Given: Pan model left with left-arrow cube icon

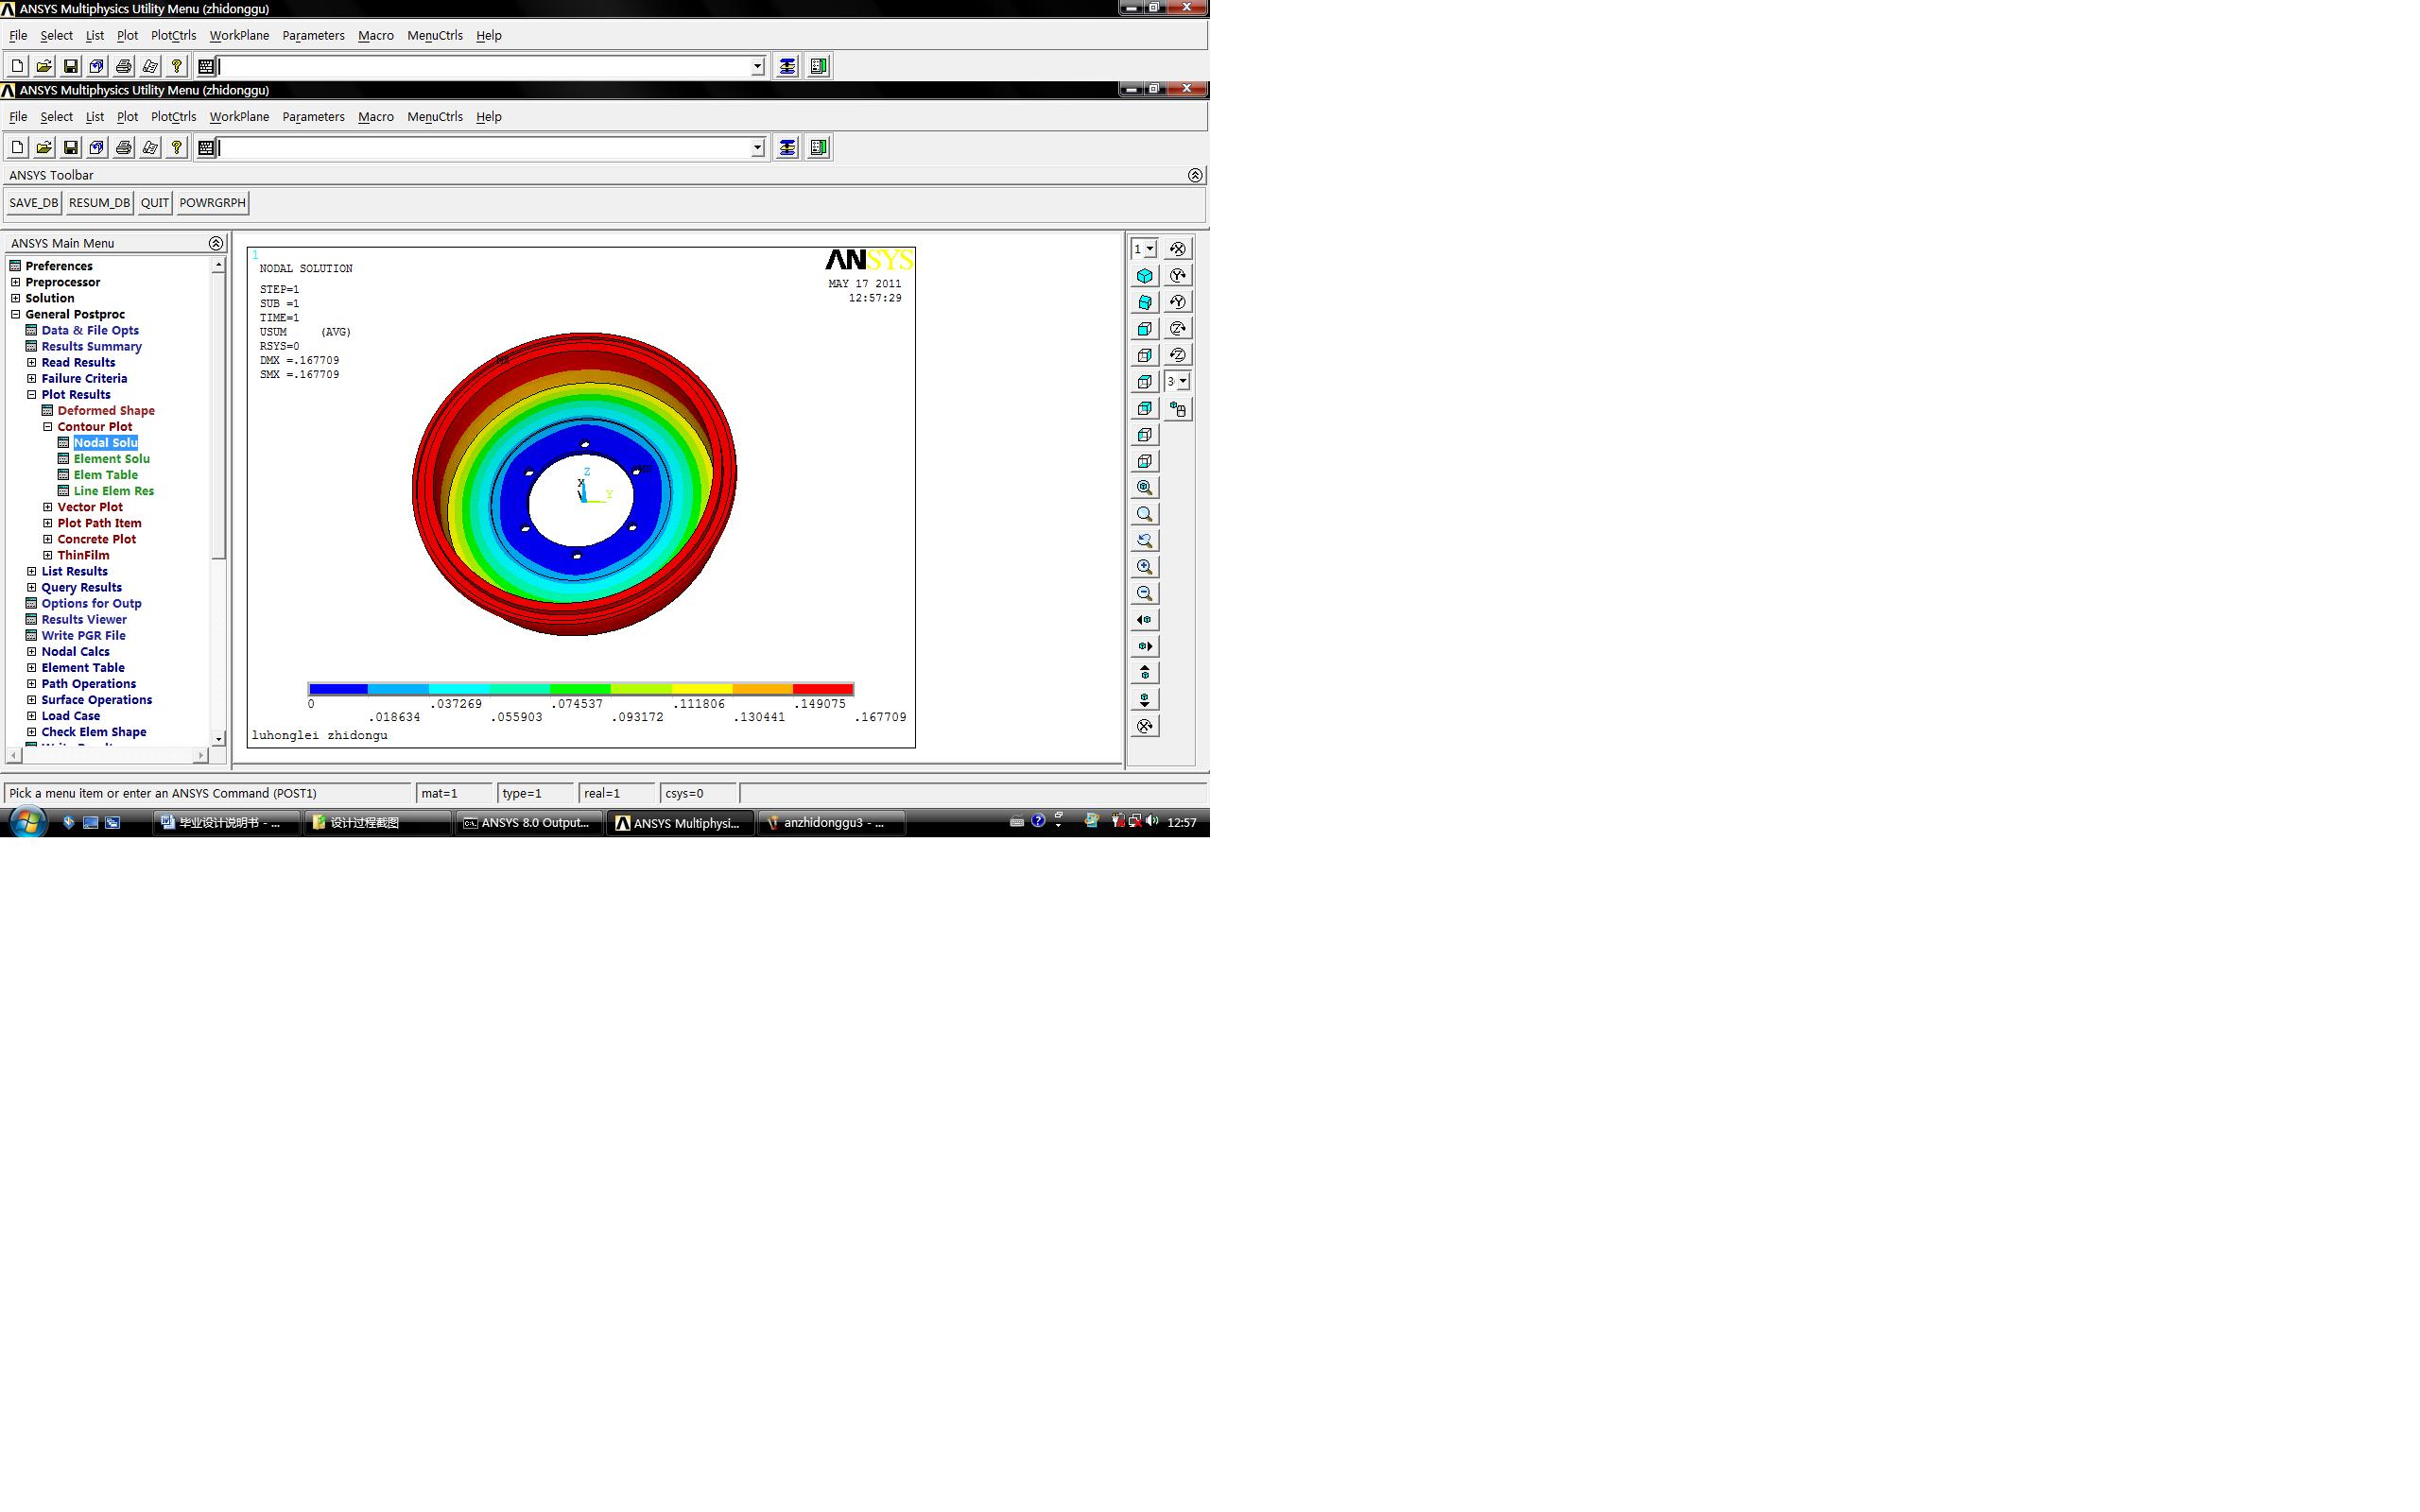Looking at the screenshot, I should (x=1145, y=620).
